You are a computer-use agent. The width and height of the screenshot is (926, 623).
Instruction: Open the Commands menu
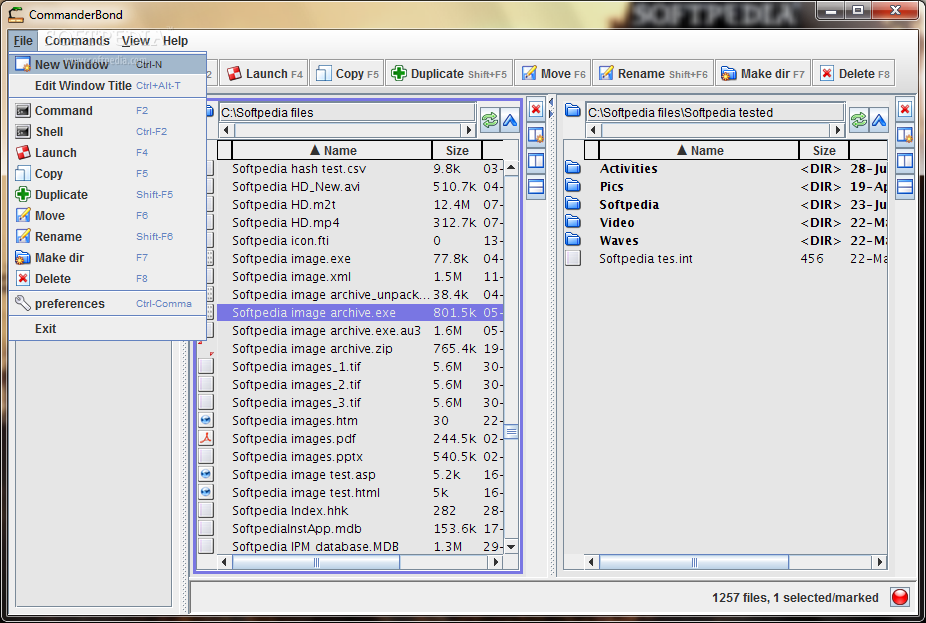[77, 41]
